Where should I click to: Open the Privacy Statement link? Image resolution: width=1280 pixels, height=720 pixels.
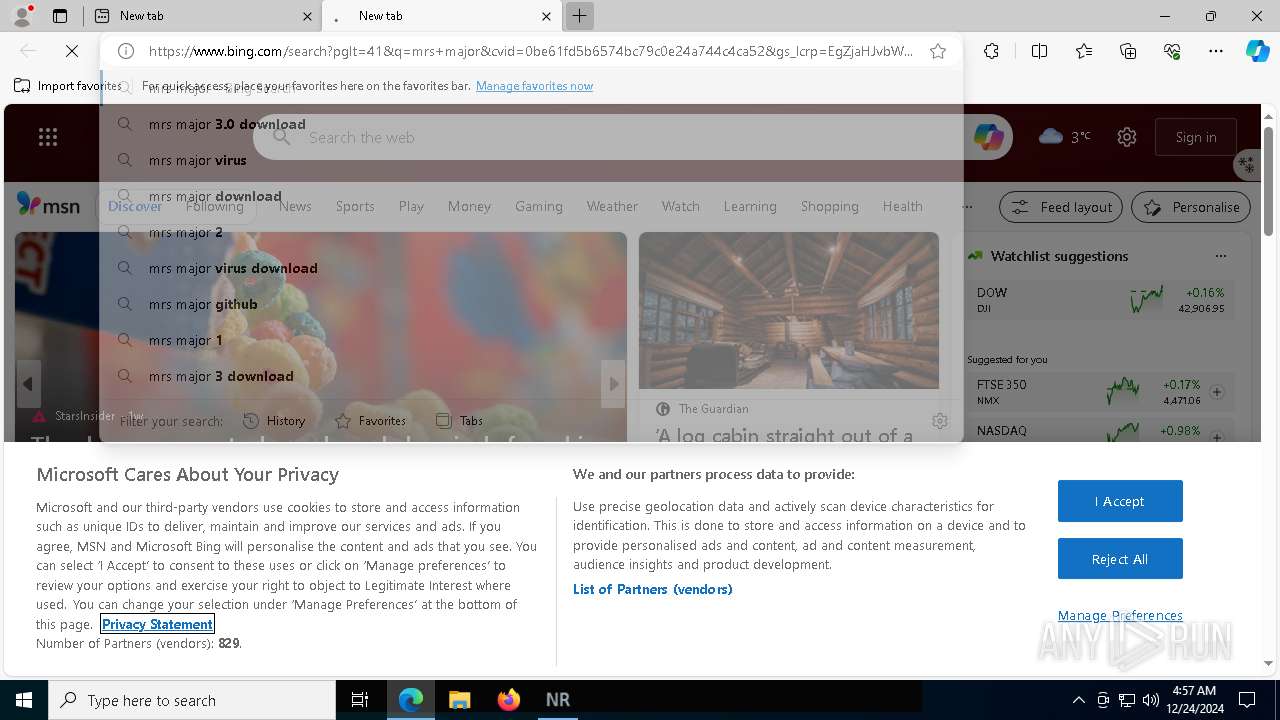coord(157,624)
